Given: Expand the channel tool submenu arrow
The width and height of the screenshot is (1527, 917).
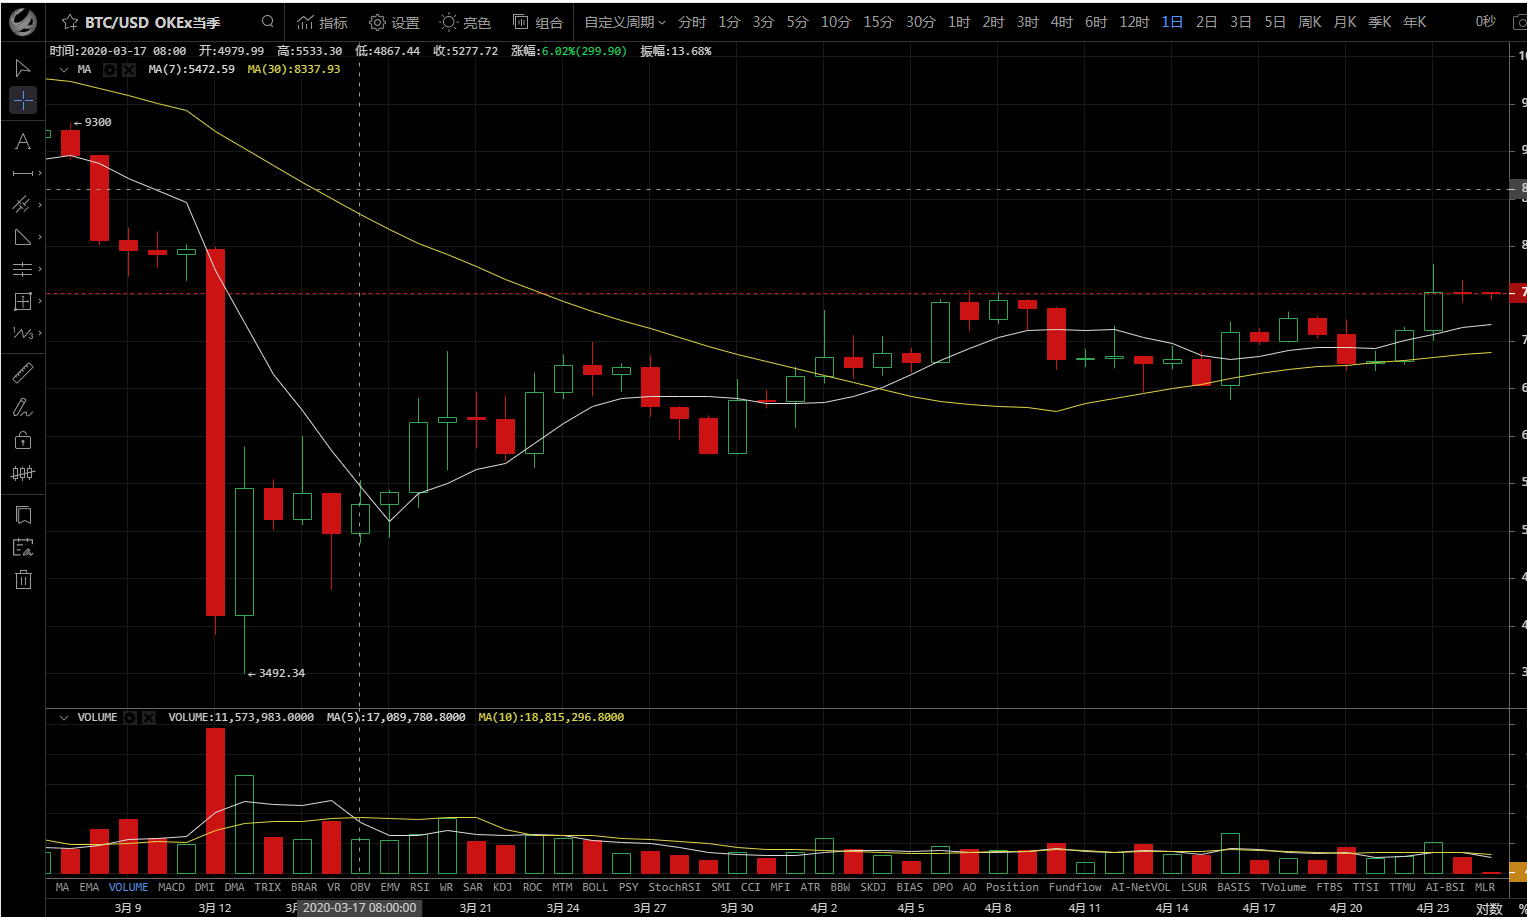Looking at the screenshot, I should click(40, 205).
